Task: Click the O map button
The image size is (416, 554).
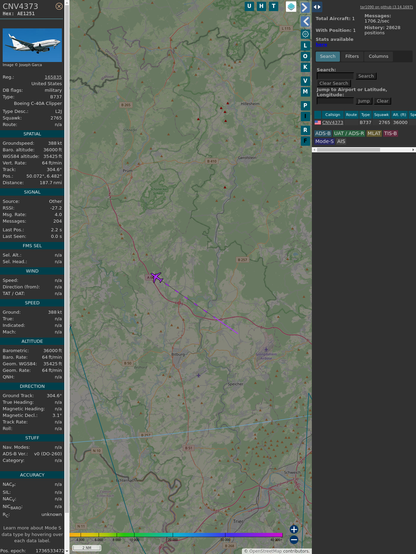Action: point(305,56)
